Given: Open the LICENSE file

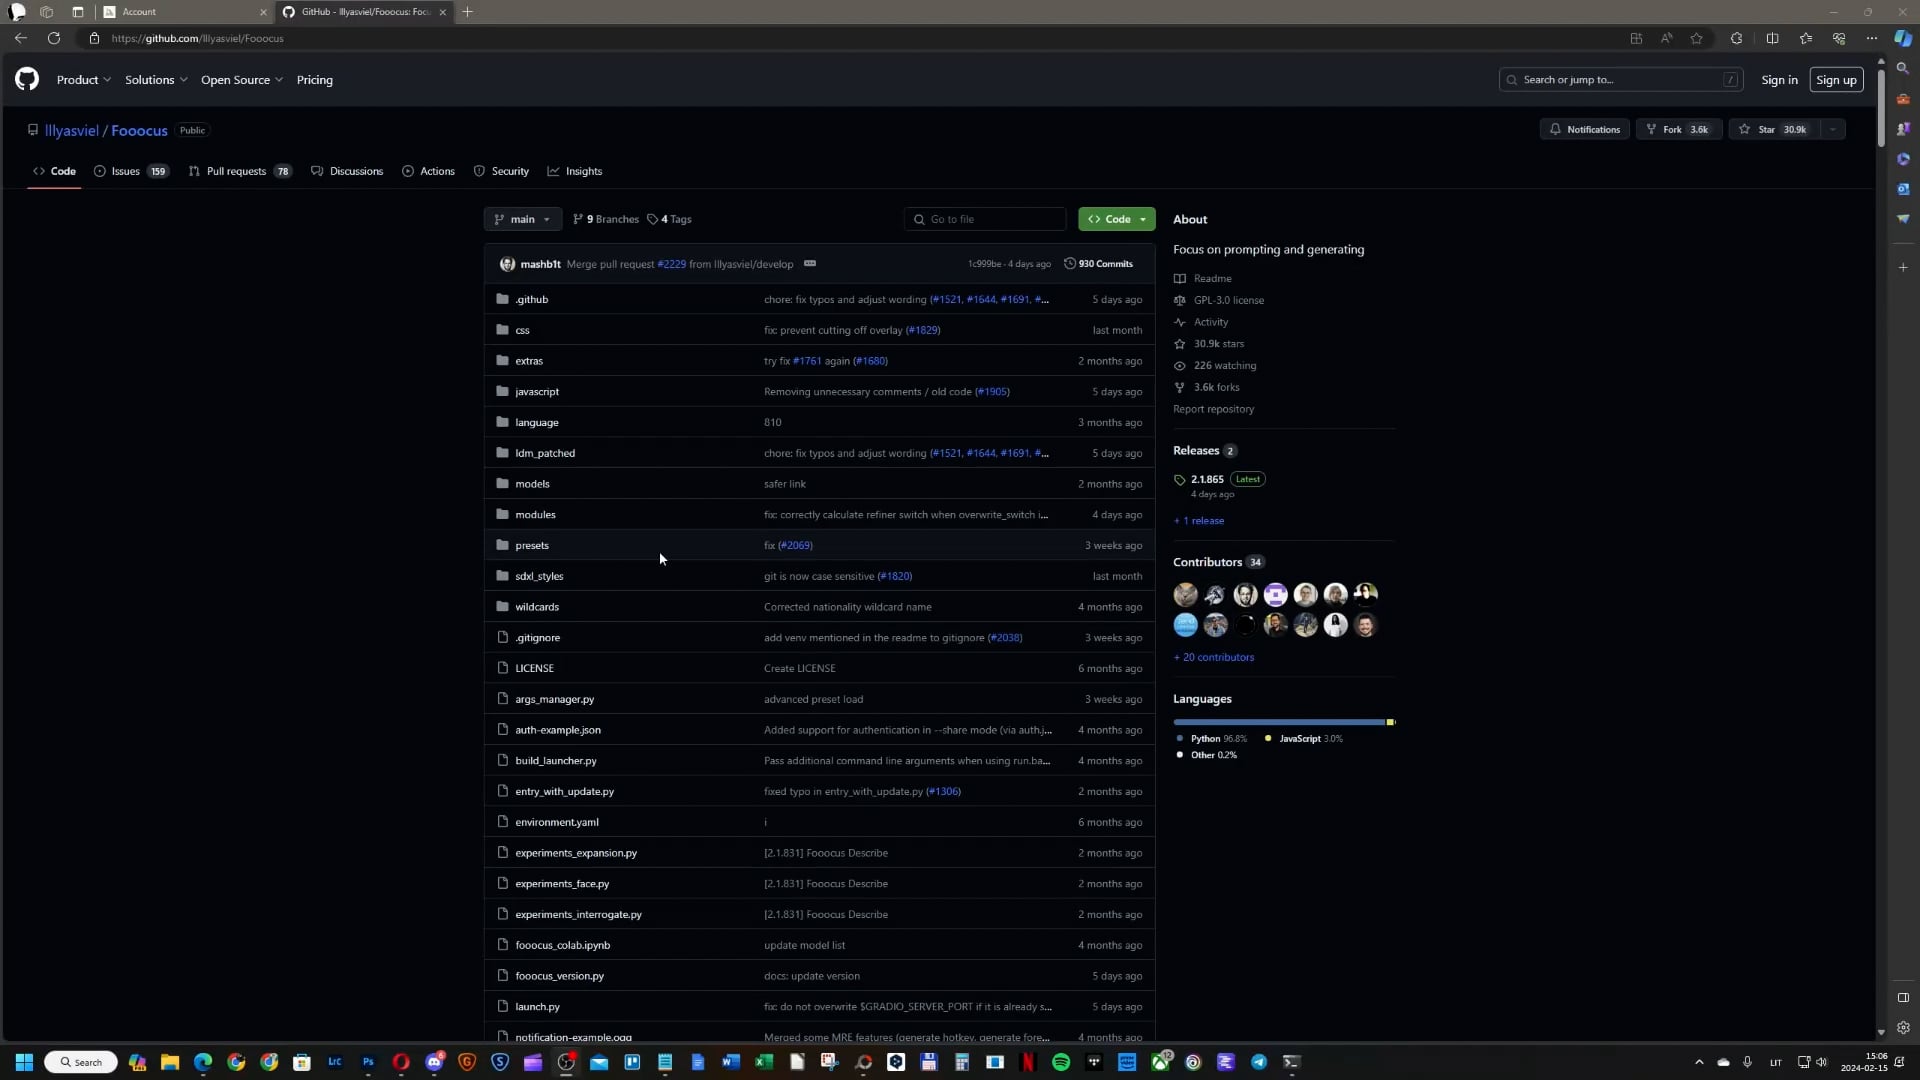Looking at the screenshot, I should (534, 669).
